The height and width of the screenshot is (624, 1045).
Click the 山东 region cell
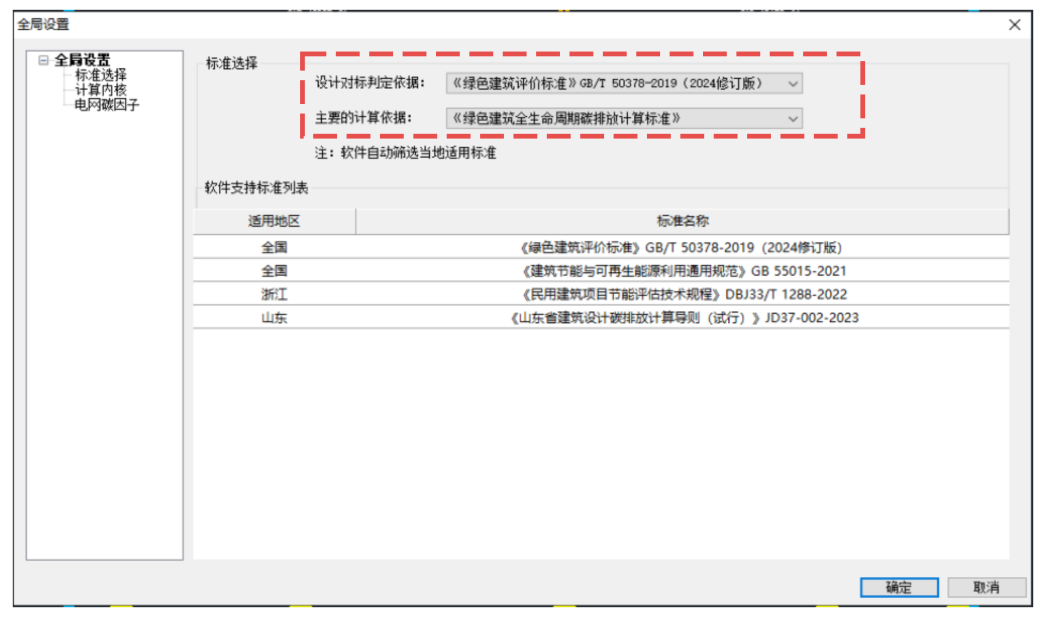[274, 318]
